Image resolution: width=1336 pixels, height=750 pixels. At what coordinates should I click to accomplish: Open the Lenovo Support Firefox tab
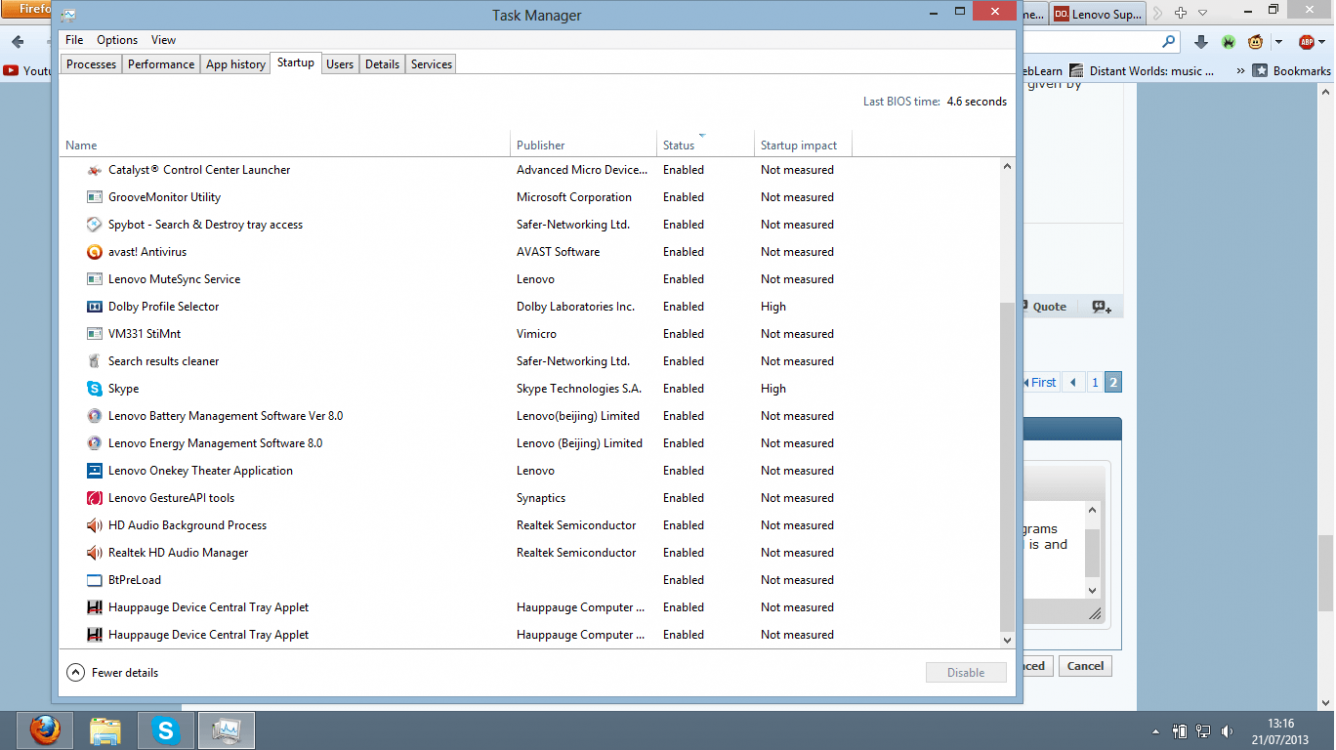[1097, 14]
